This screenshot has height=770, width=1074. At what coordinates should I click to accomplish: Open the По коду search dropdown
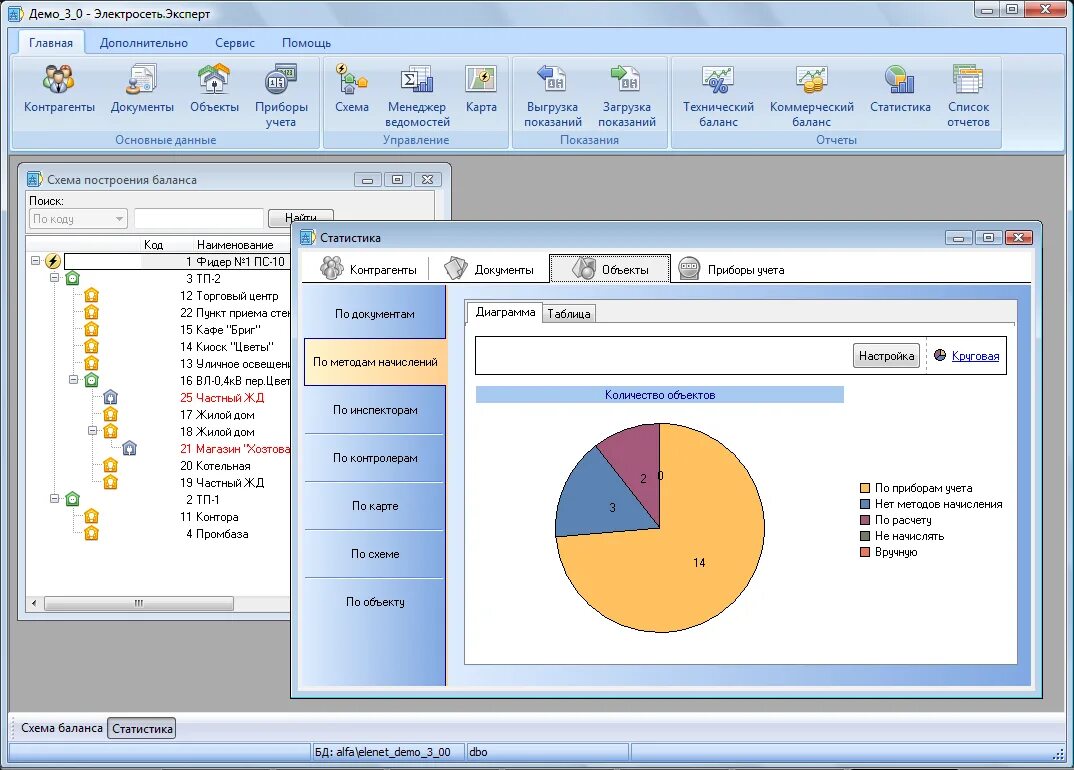[78, 219]
